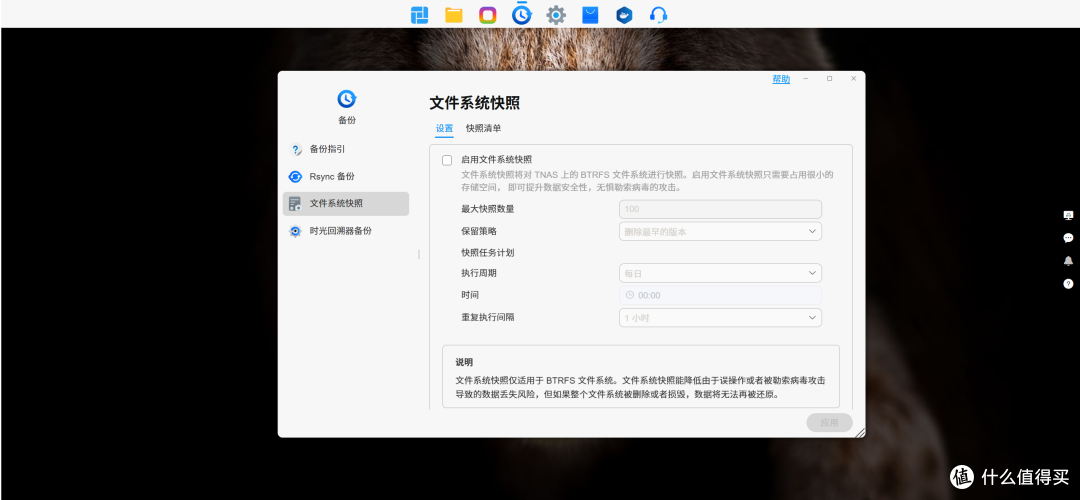
Task: Open the App Center shopping bag icon
Action: tap(590, 14)
